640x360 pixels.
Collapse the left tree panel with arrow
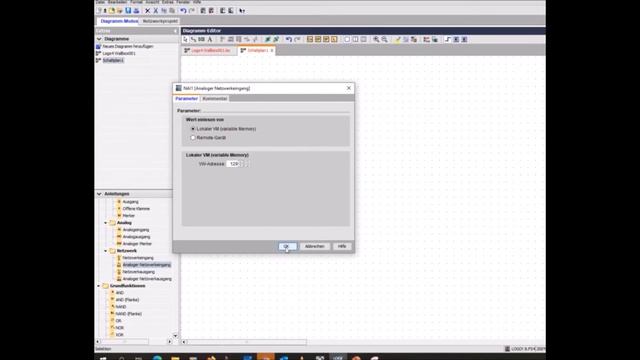tap(175, 31)
